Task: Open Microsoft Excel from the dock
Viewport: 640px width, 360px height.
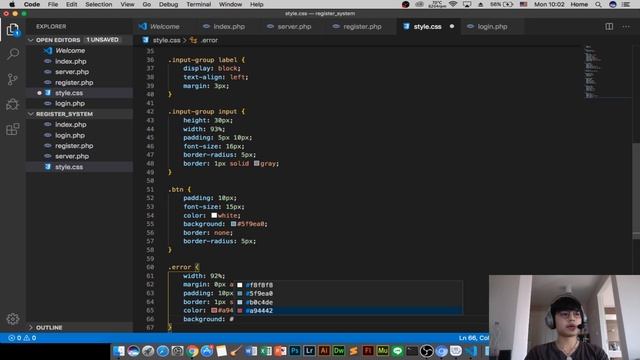Action: point(266,351)
